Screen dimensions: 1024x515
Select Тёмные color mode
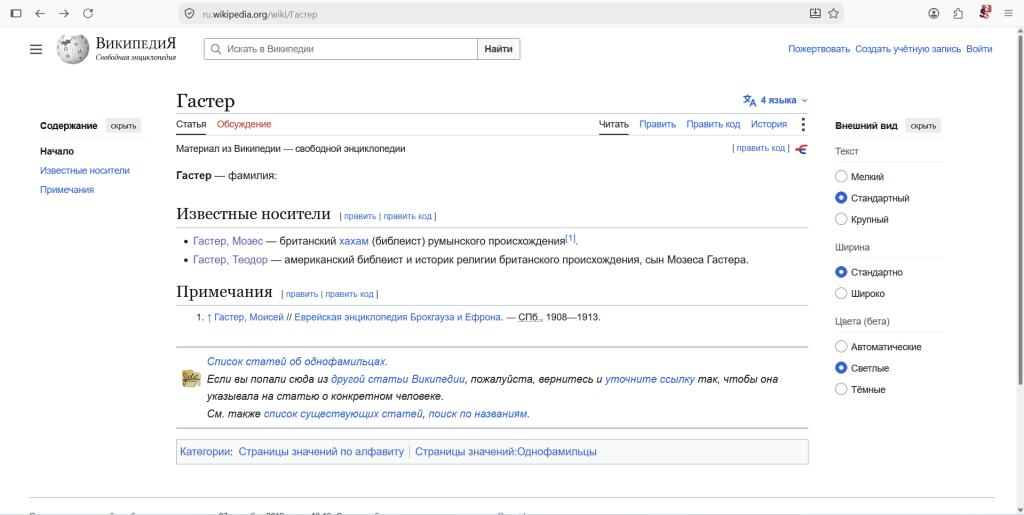point(841,389)
